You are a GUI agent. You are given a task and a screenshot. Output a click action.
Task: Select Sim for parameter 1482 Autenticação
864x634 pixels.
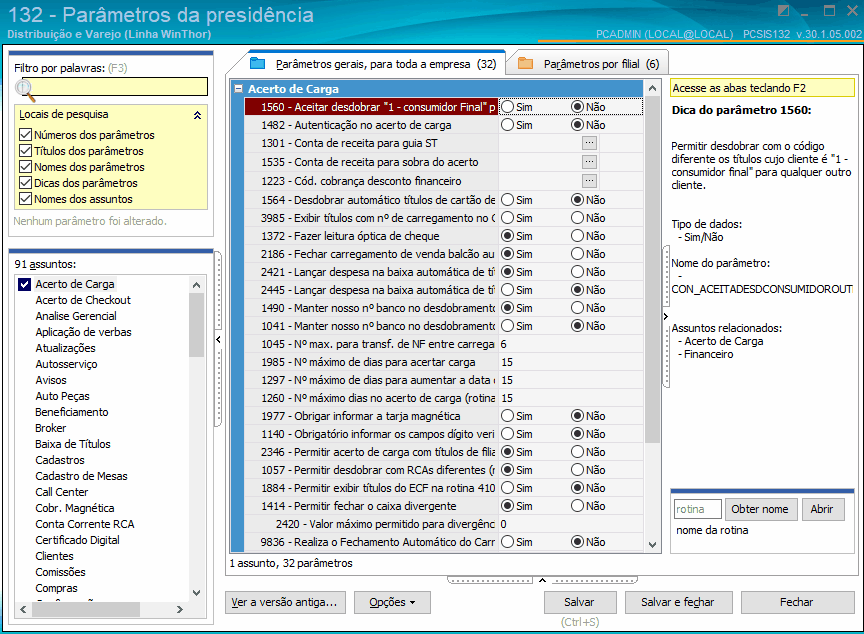pyautogui.click(x=507, y=125)
